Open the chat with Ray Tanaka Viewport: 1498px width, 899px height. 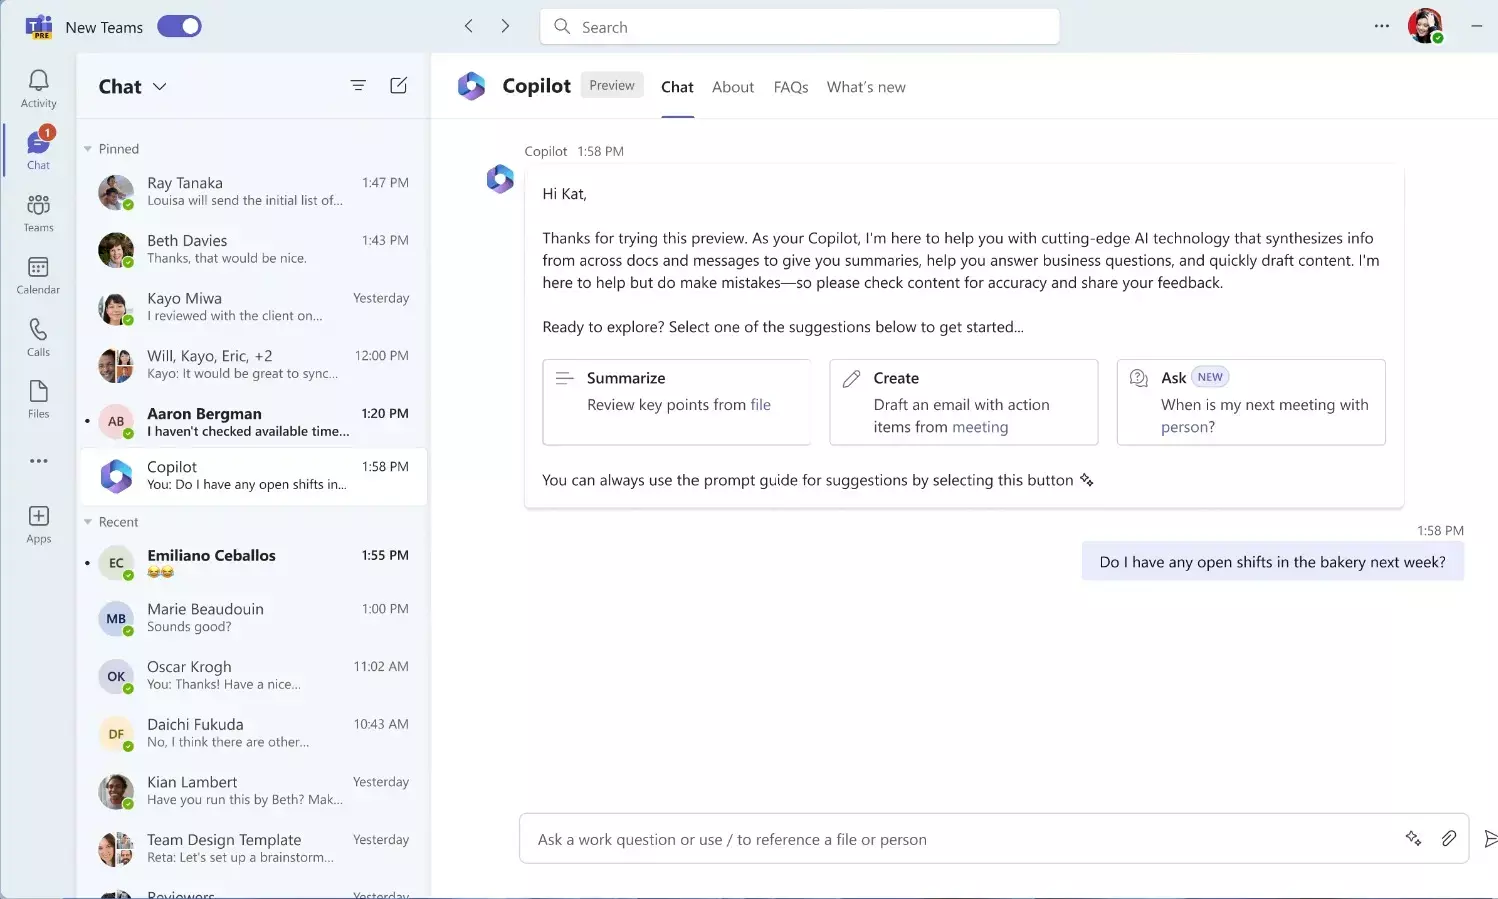253,191
